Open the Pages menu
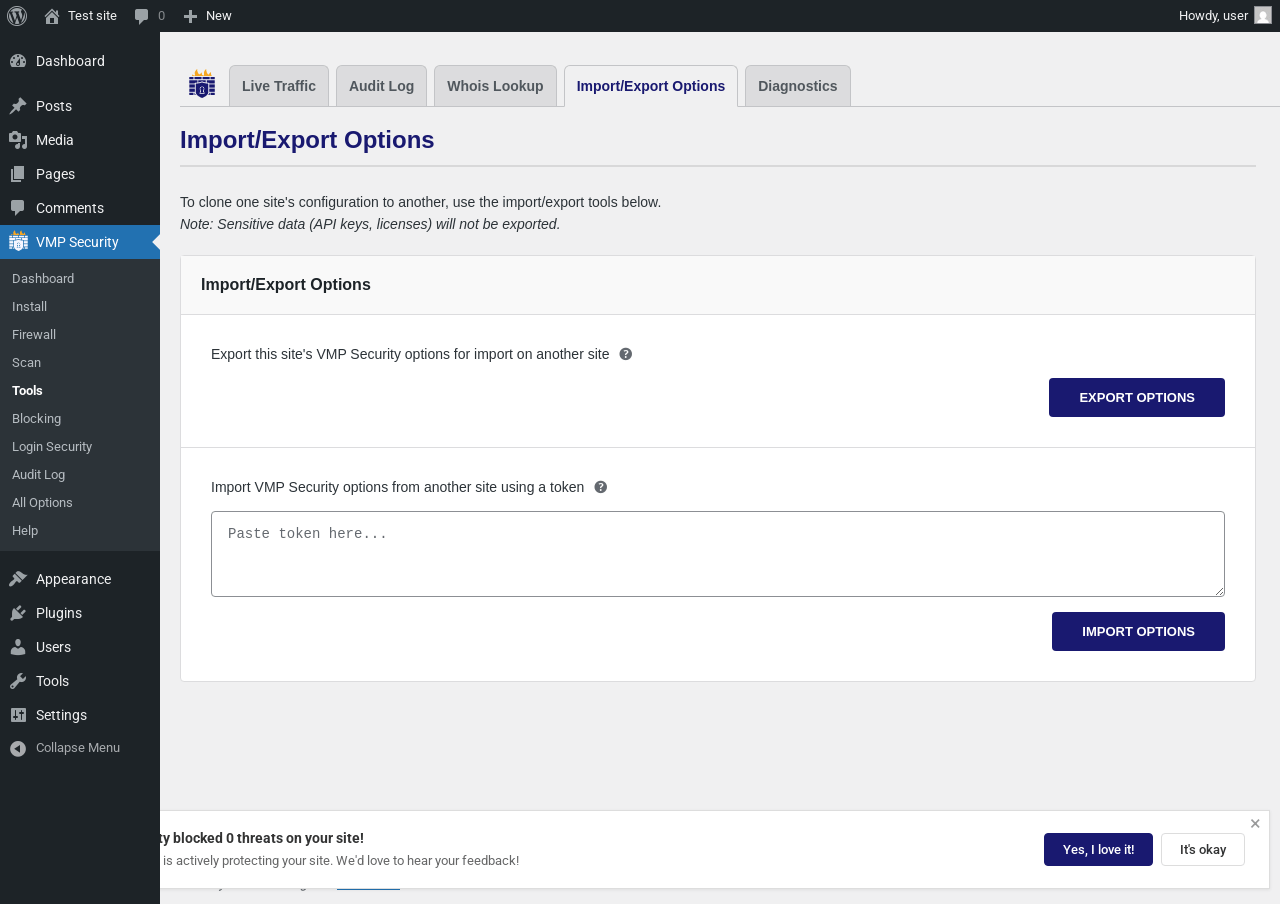1280x904 pixels. pos(80,174)
